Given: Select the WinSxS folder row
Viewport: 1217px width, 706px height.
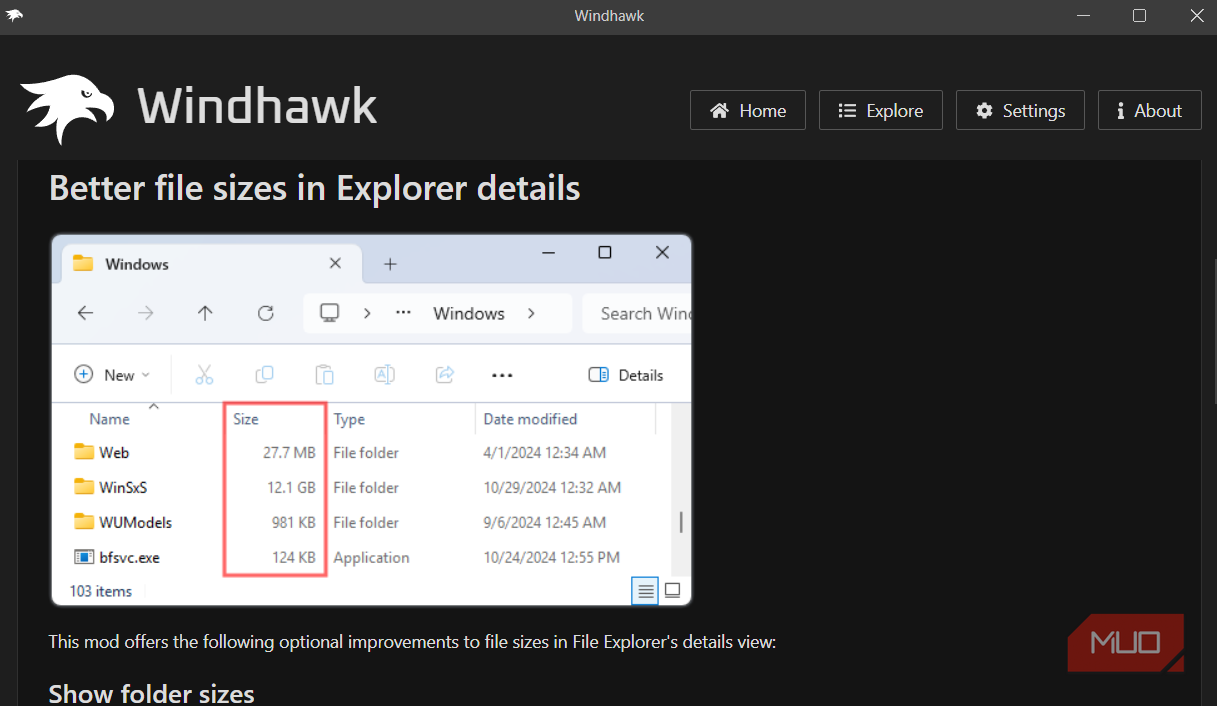Looking at the screenshot, I should 360,487.
